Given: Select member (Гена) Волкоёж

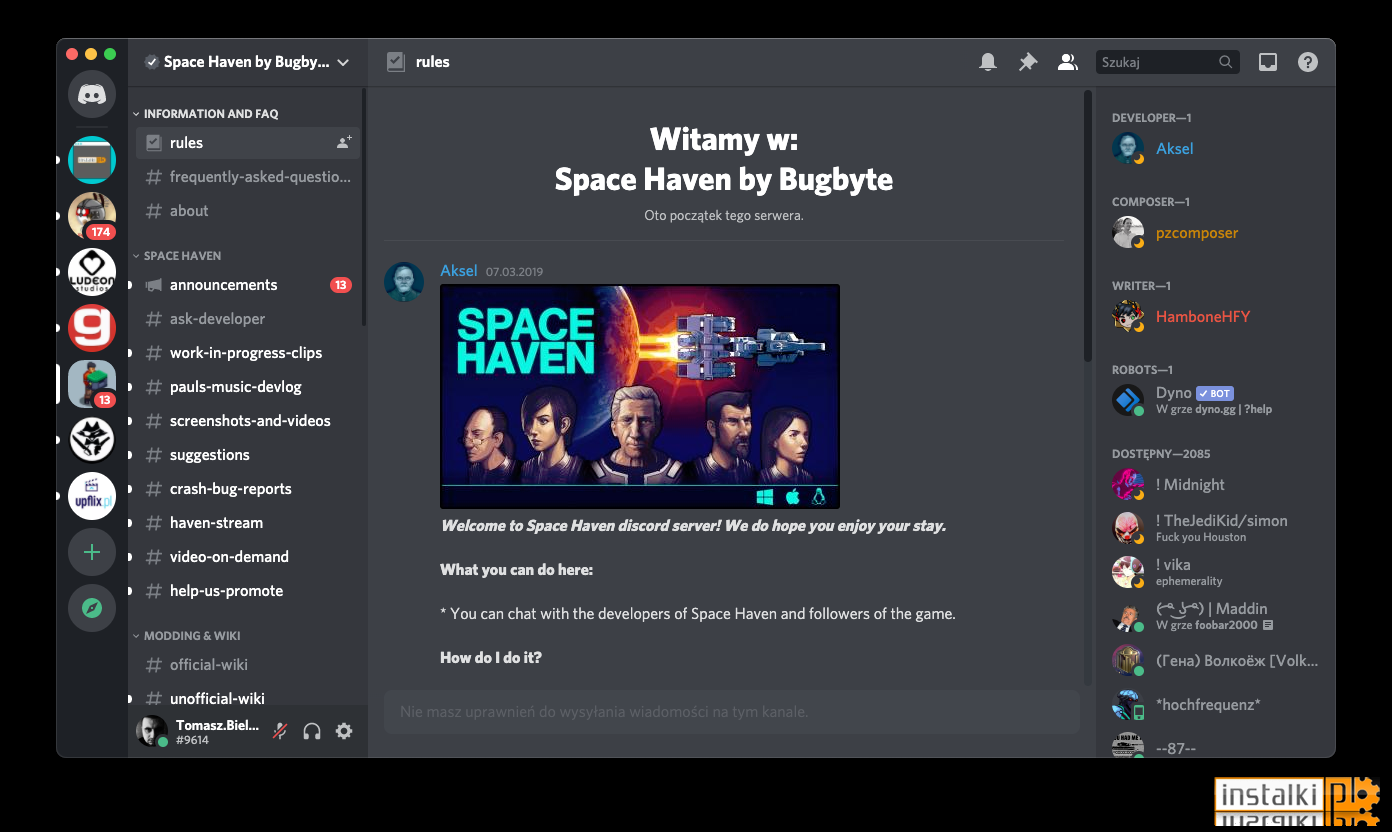Looking at the screenshot, I should click(x=1216, y=660).
